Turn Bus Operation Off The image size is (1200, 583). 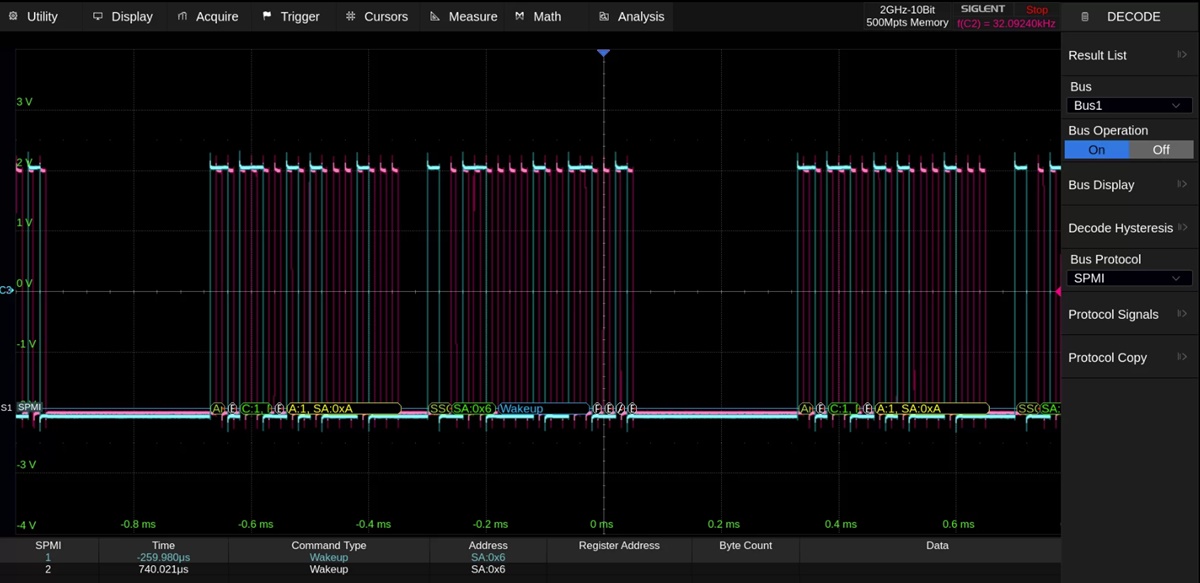tap(1161, 150)
